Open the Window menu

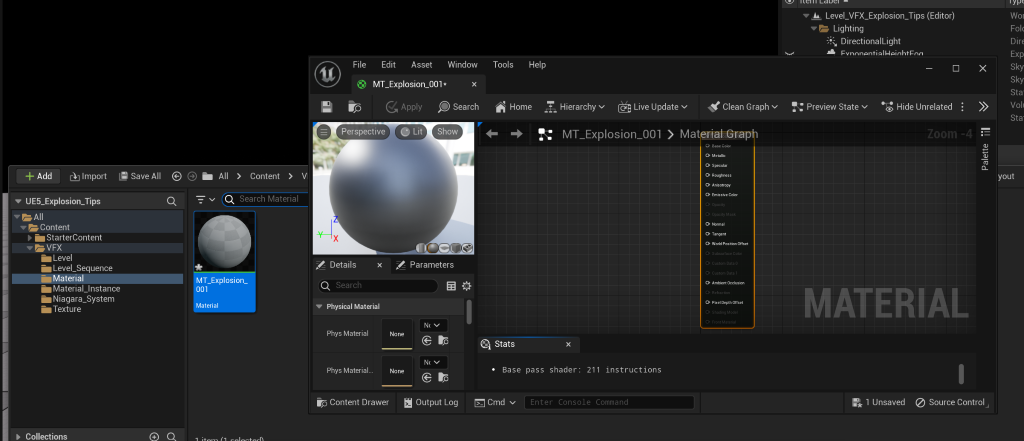tap(462, 65)
